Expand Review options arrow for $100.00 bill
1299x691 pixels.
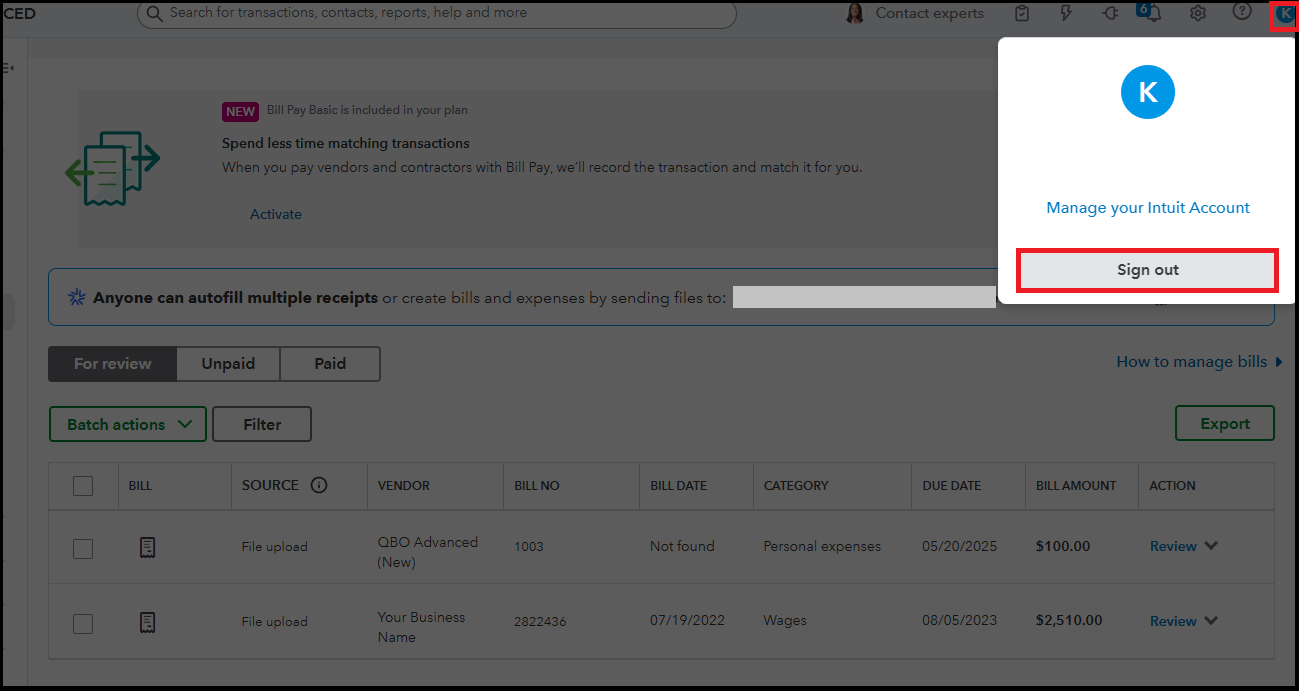click(x=1211, y=546)
